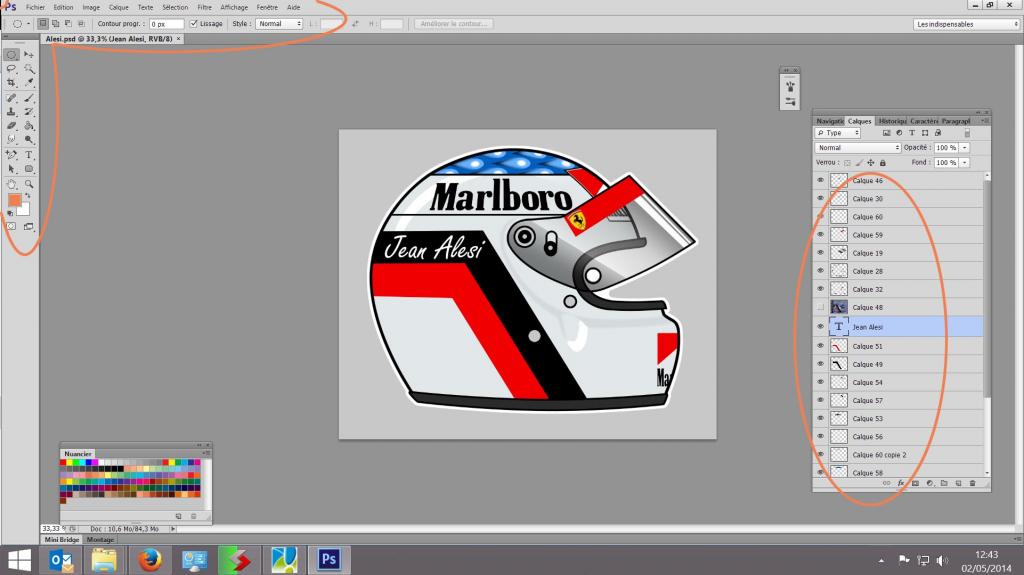Hide layer Calque 46

(820, 180)
